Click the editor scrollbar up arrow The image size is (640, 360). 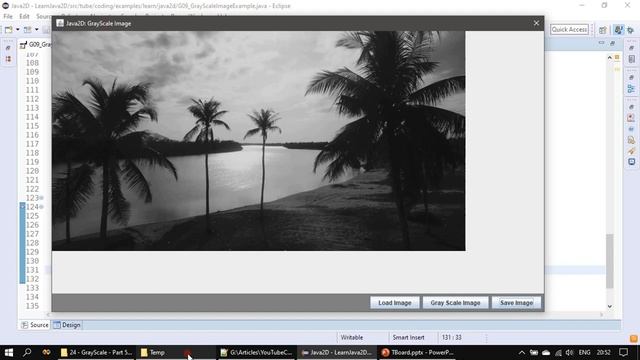tap(609, 58)
